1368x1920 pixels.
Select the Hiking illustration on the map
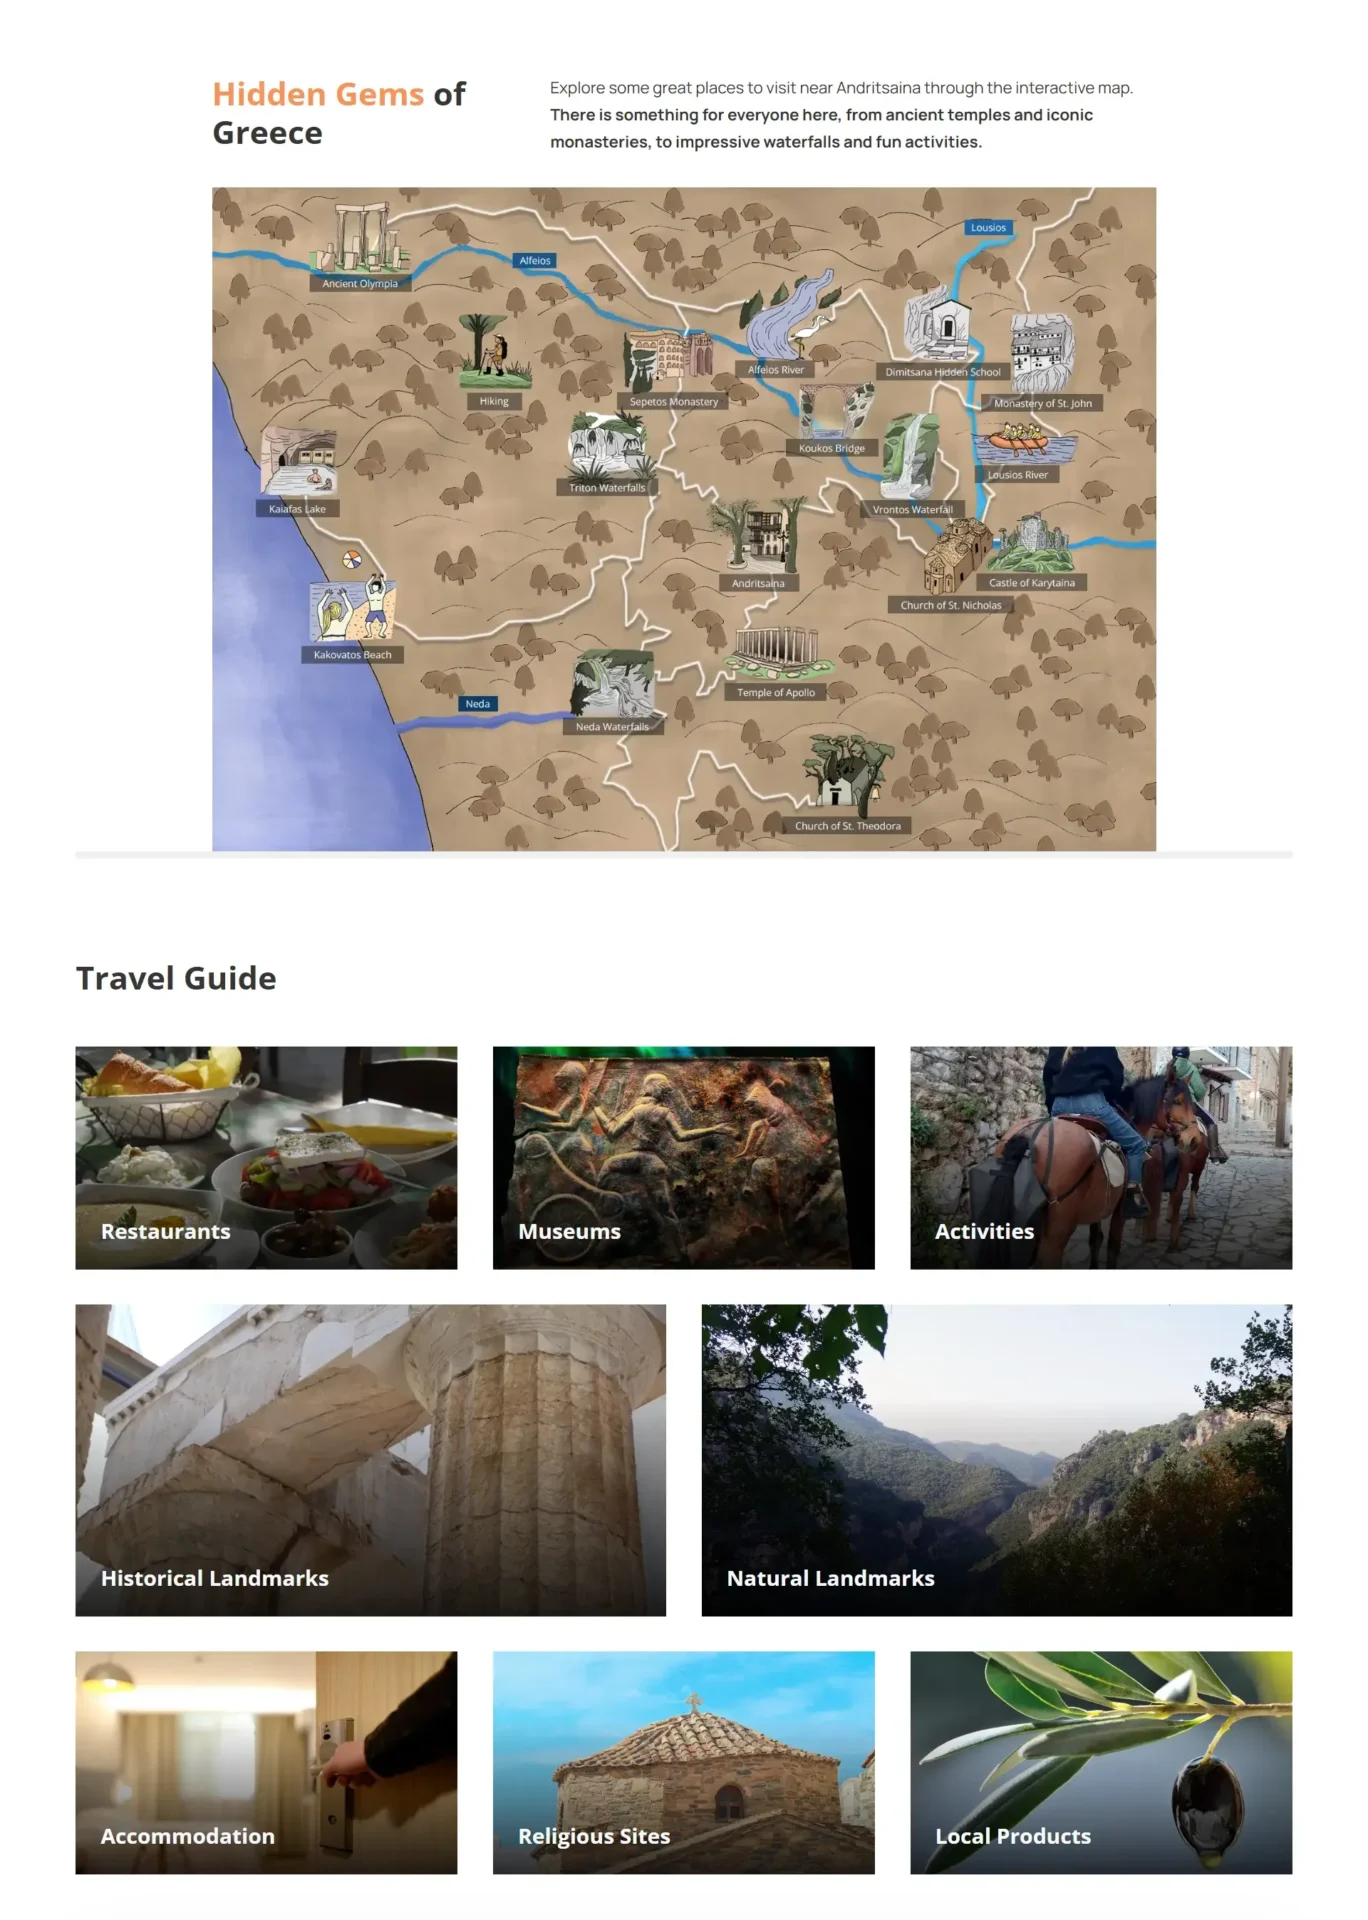click(x=494, y=351)
